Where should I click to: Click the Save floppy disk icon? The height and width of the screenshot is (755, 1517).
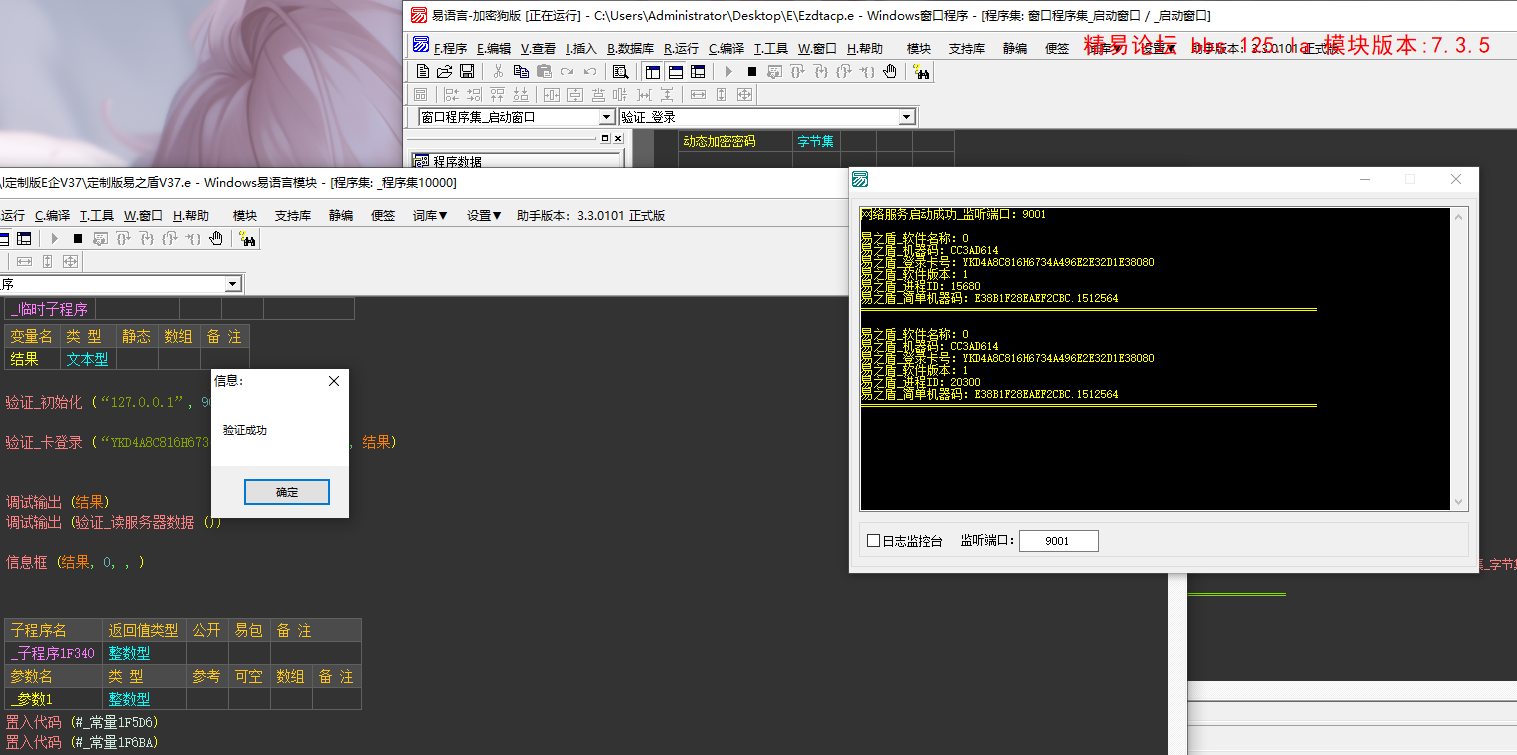click(466, 71)
